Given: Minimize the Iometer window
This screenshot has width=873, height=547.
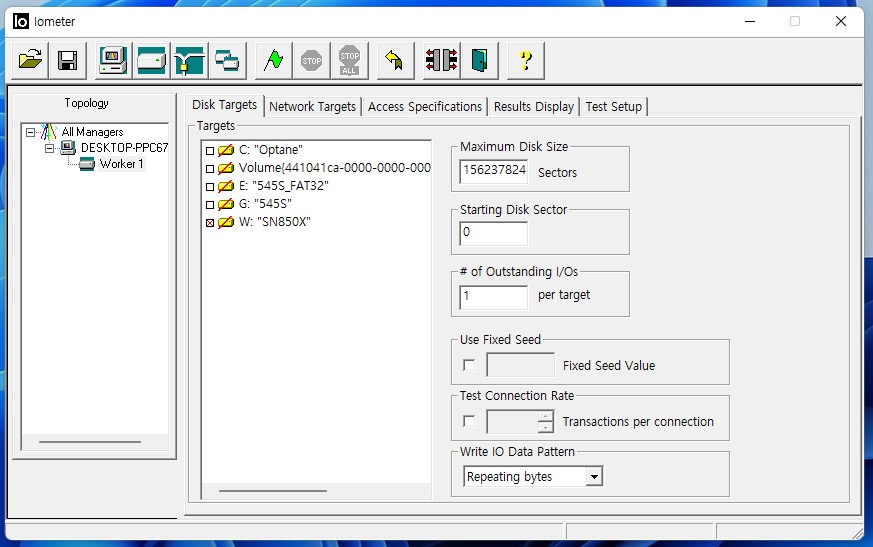Looking at the screenshot, I should (x=750, y=21).
